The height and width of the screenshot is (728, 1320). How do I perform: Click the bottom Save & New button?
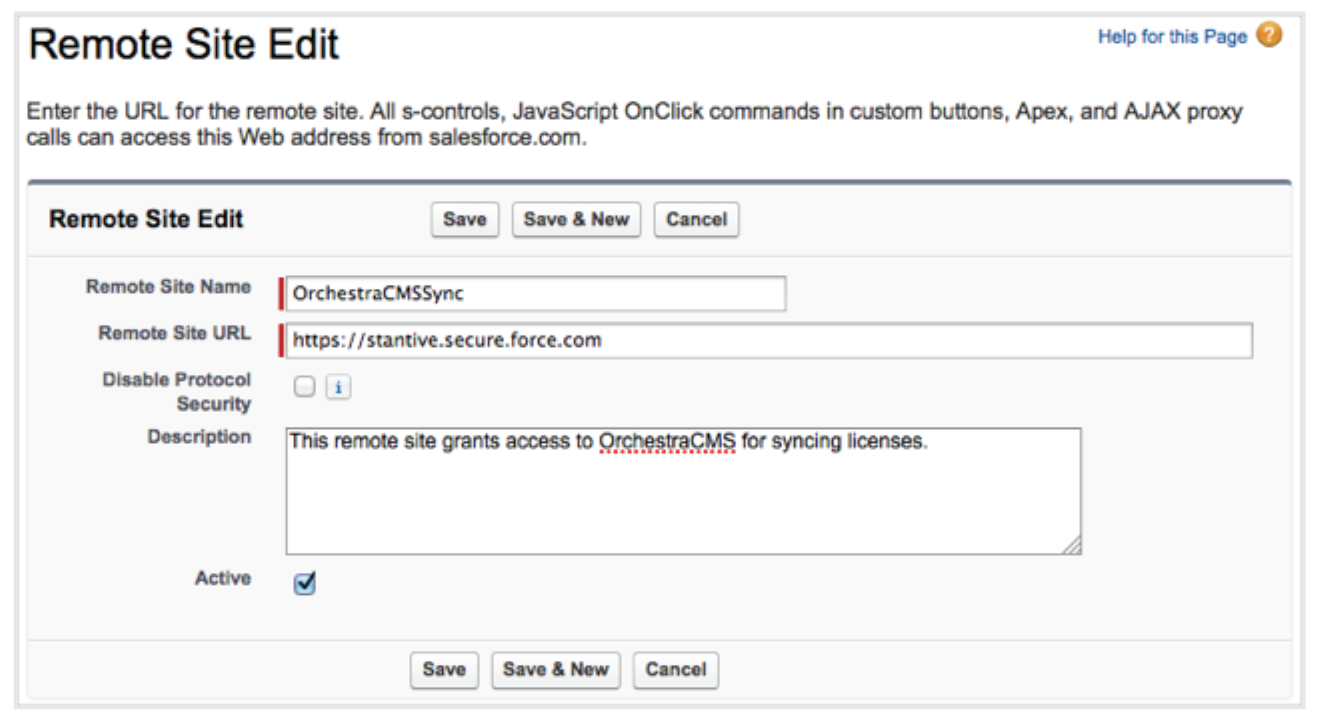(x=556, y=670)
